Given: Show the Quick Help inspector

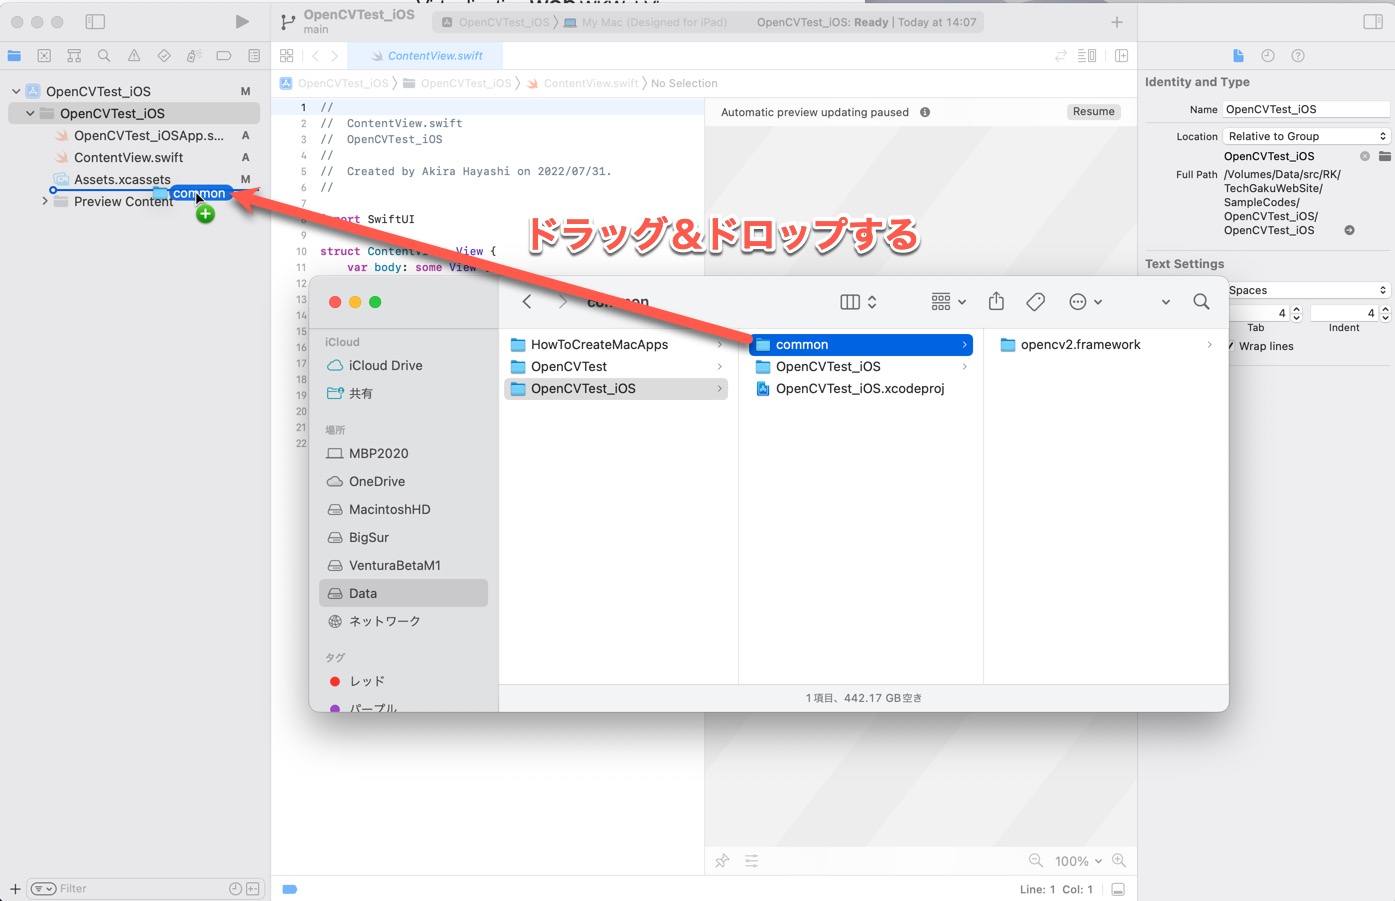Looking at the screenshot, I should pos(1298,56).
